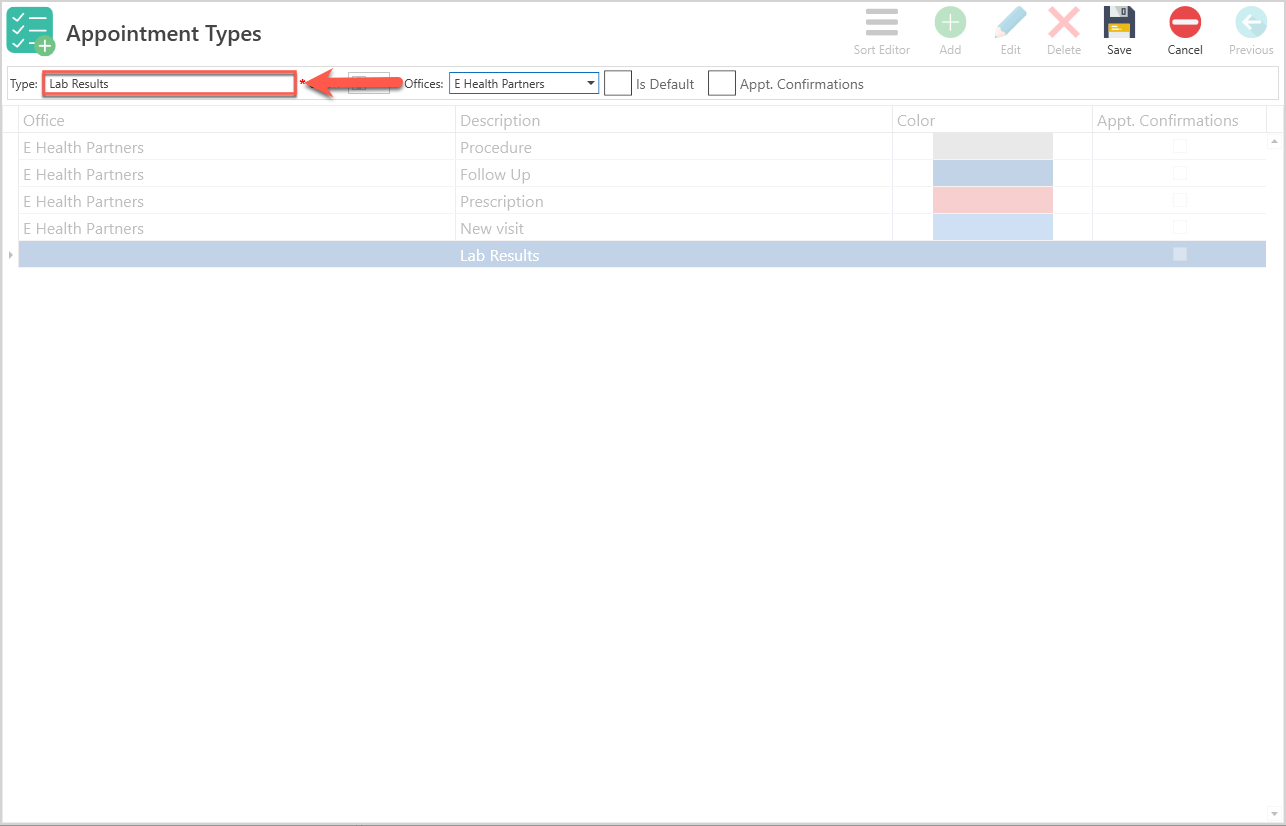Sort by the Color column header

point(992,120)
